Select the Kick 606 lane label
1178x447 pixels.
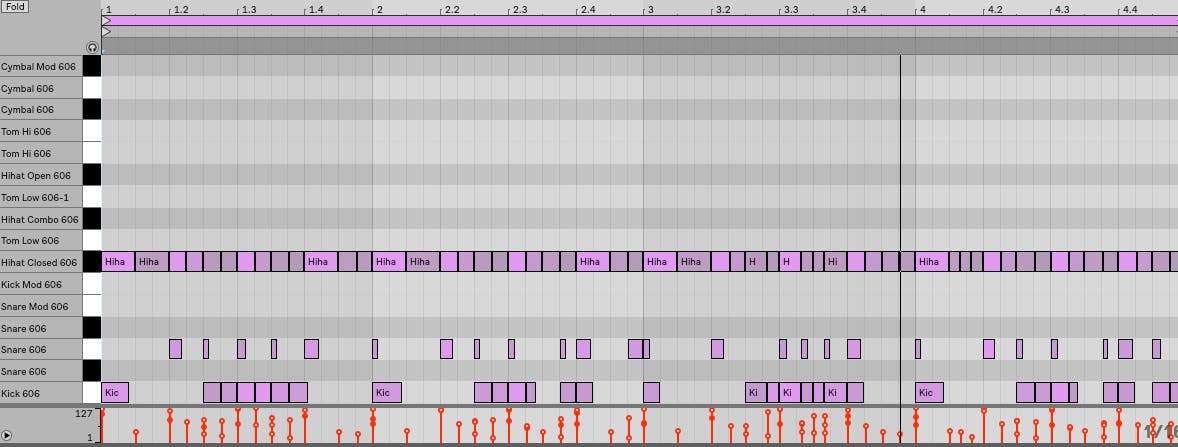[x=40, y=393]
